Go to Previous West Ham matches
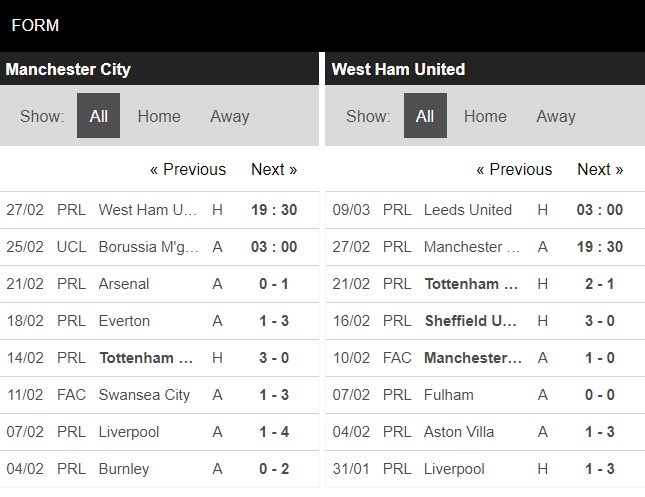Viewport: 645px width, 497px height. point(514,169)
